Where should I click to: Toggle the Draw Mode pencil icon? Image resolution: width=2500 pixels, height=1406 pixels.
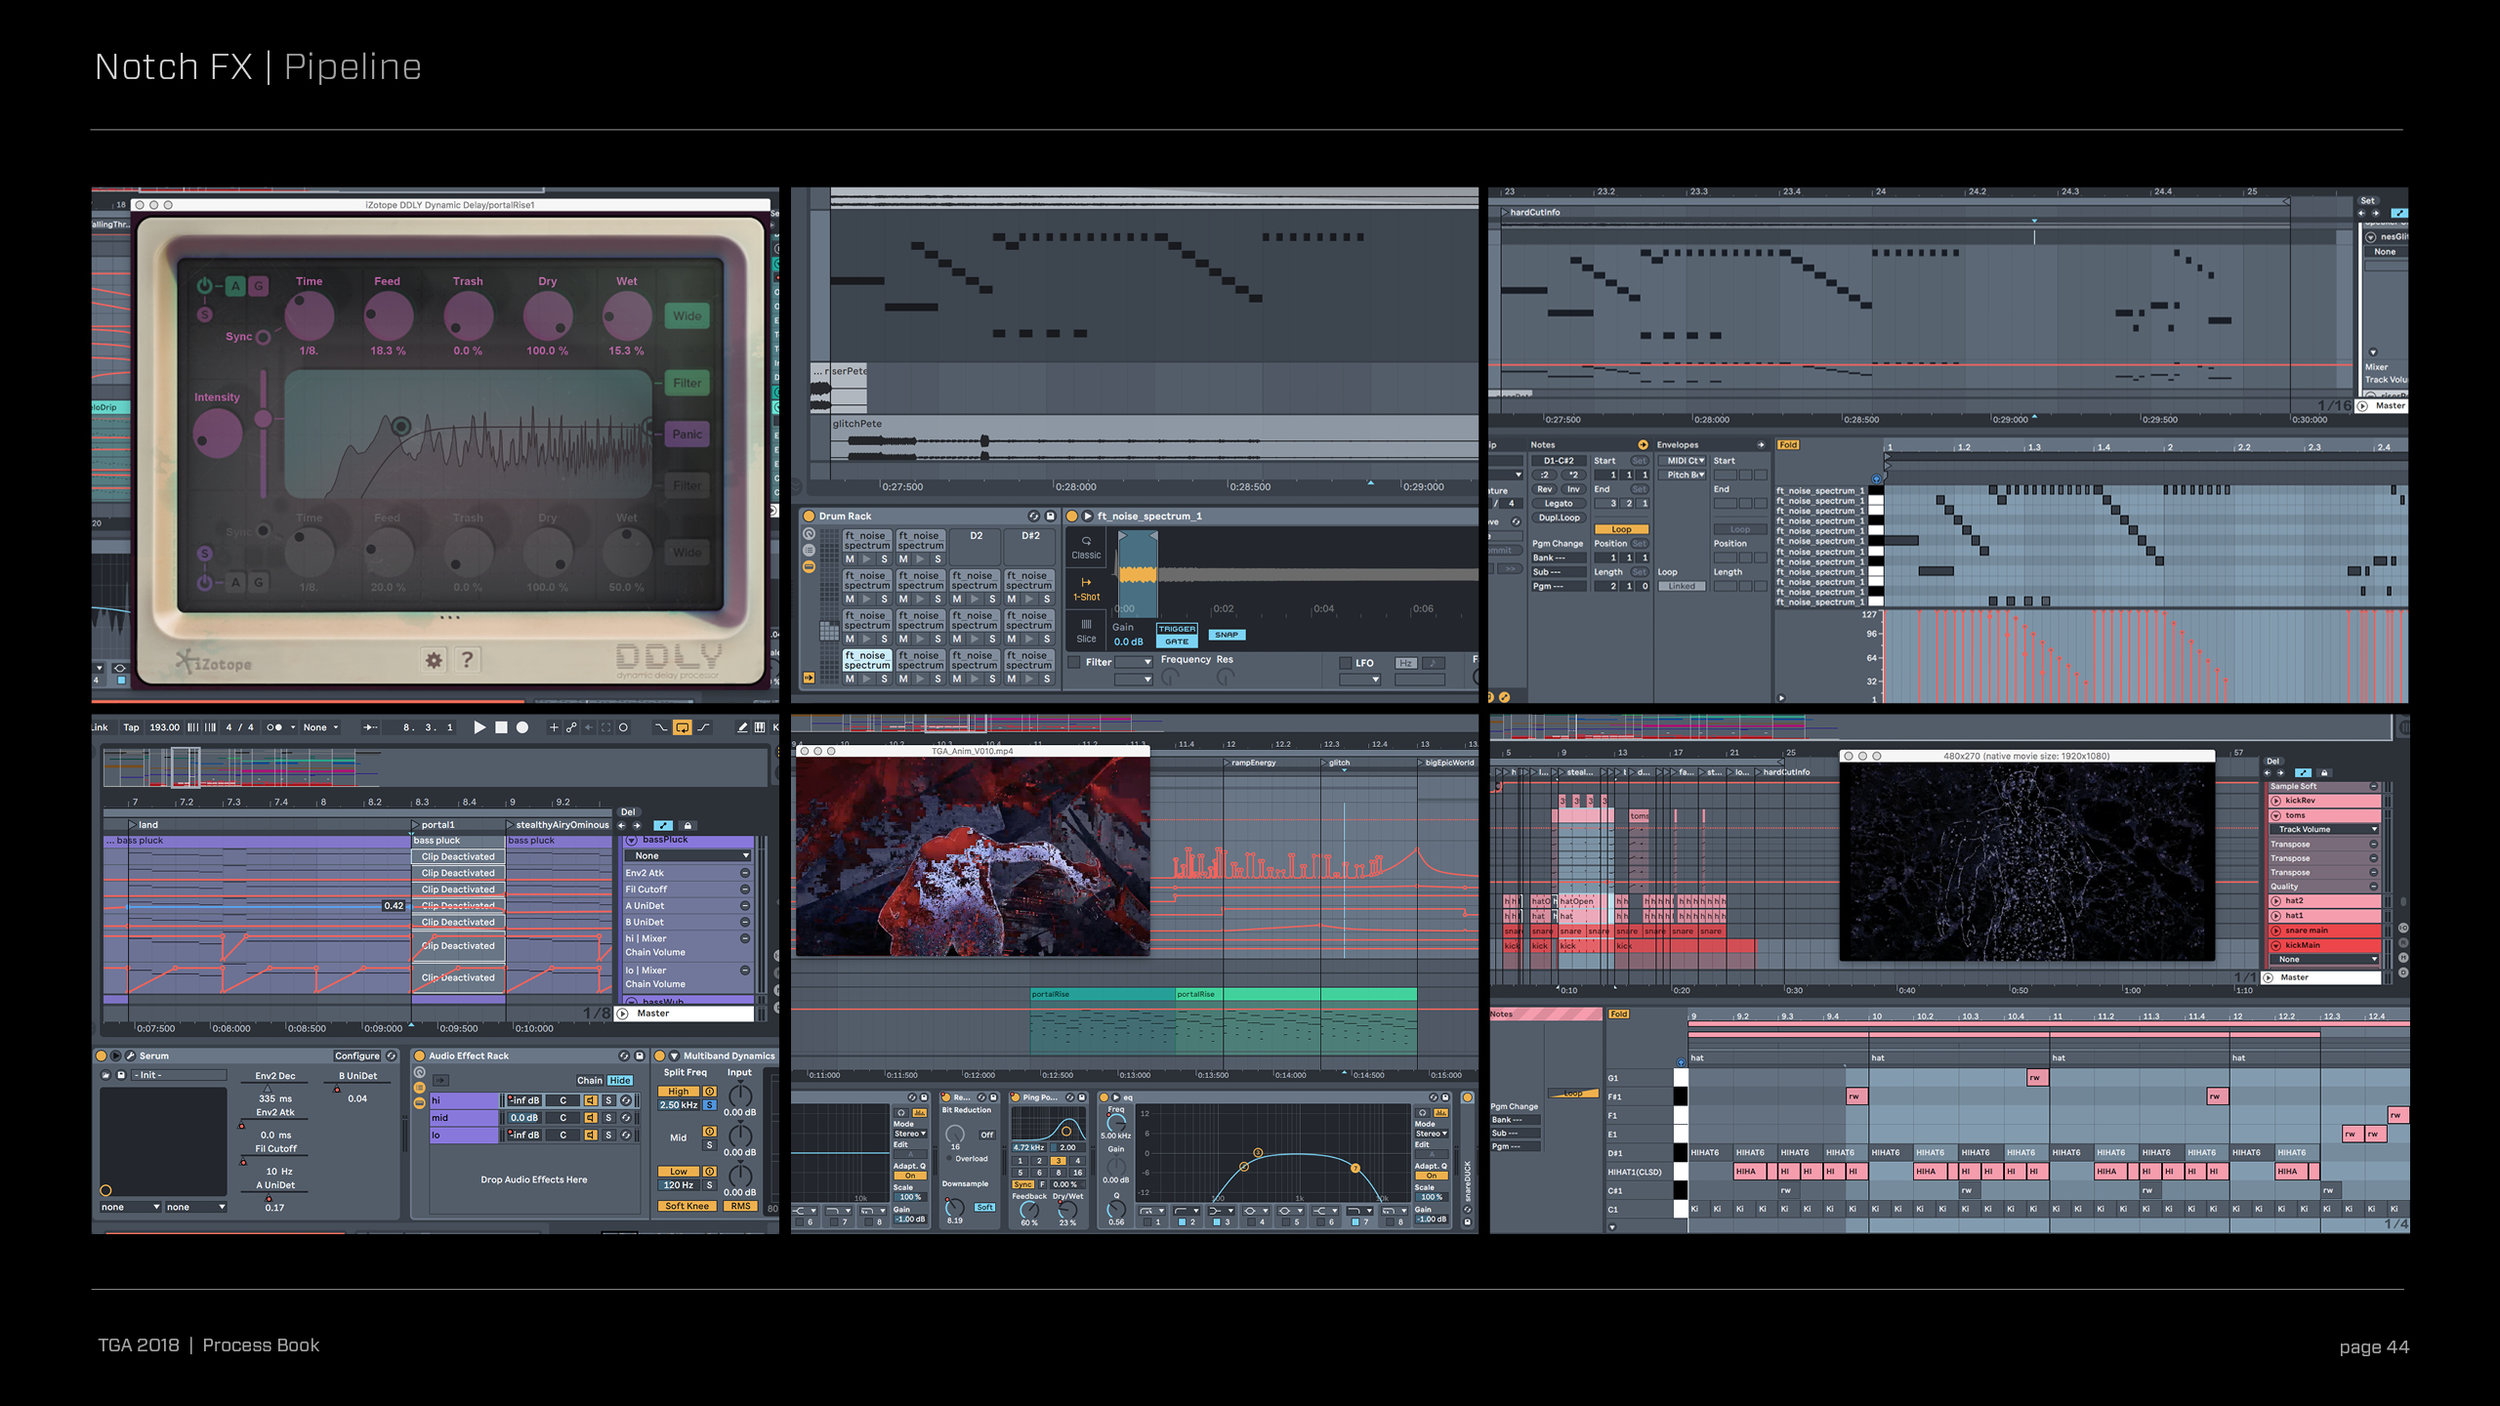coord(742,727)
